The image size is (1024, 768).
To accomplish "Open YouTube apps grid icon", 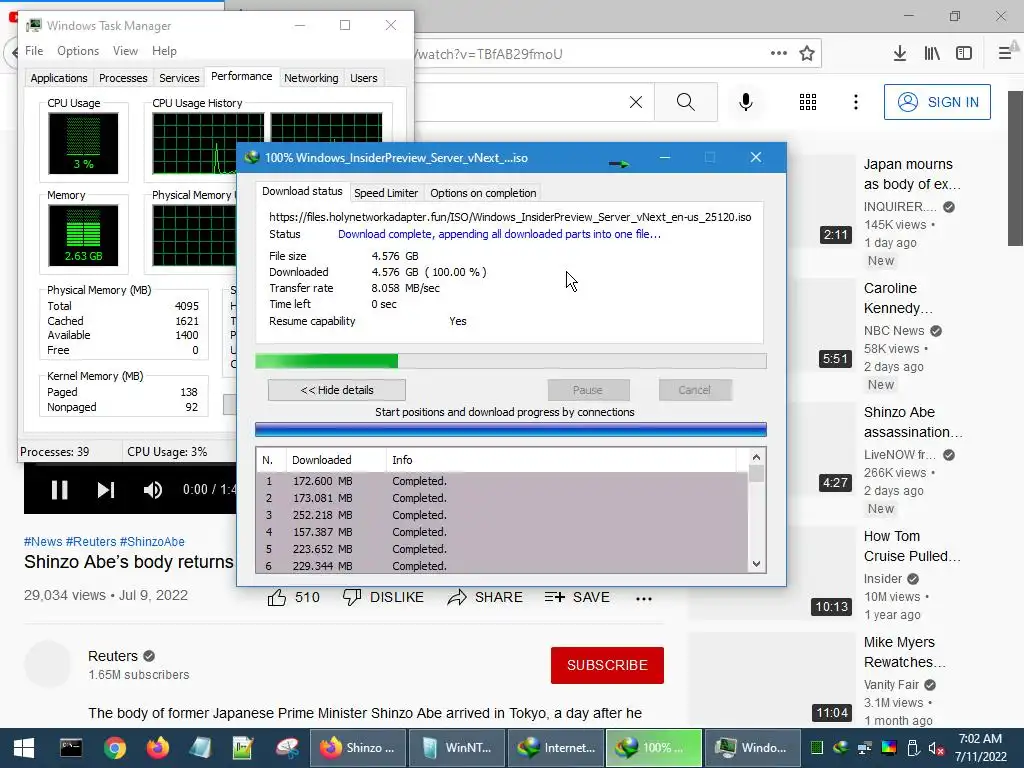I will (x=808, y=102).
